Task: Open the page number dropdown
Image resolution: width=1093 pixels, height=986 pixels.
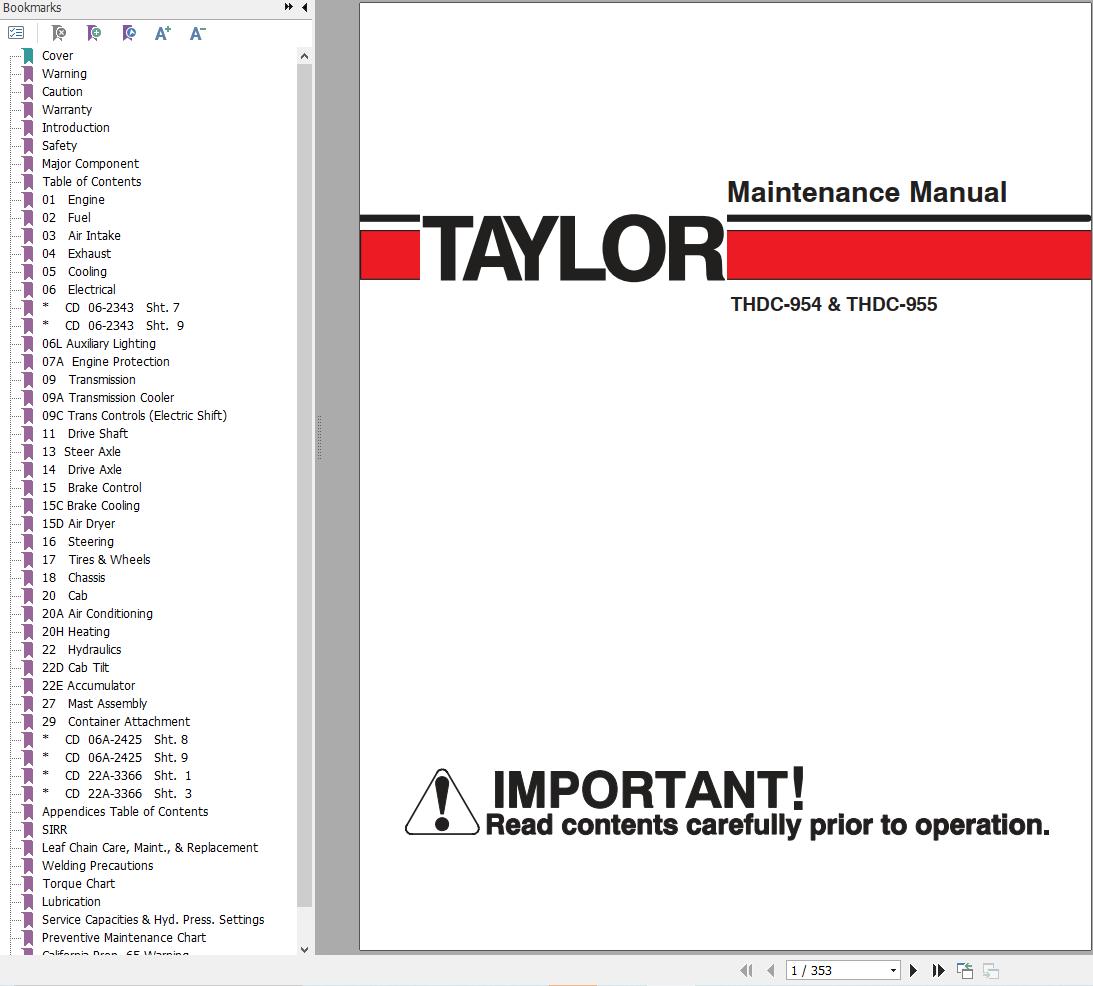Action: [894, 970]
